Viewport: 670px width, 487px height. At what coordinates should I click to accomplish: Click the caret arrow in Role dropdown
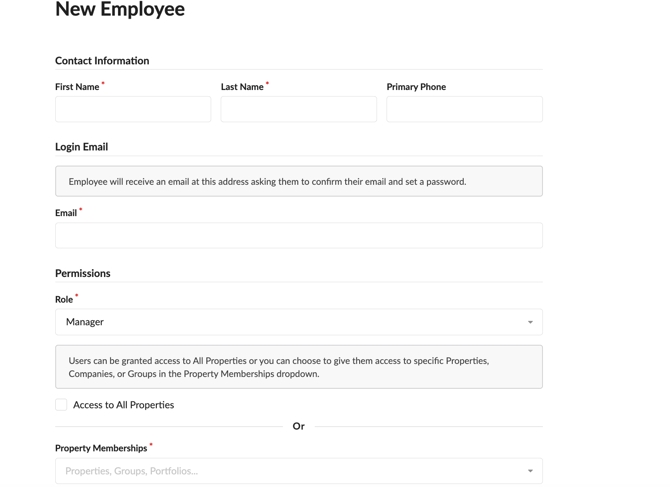(530, 322)
